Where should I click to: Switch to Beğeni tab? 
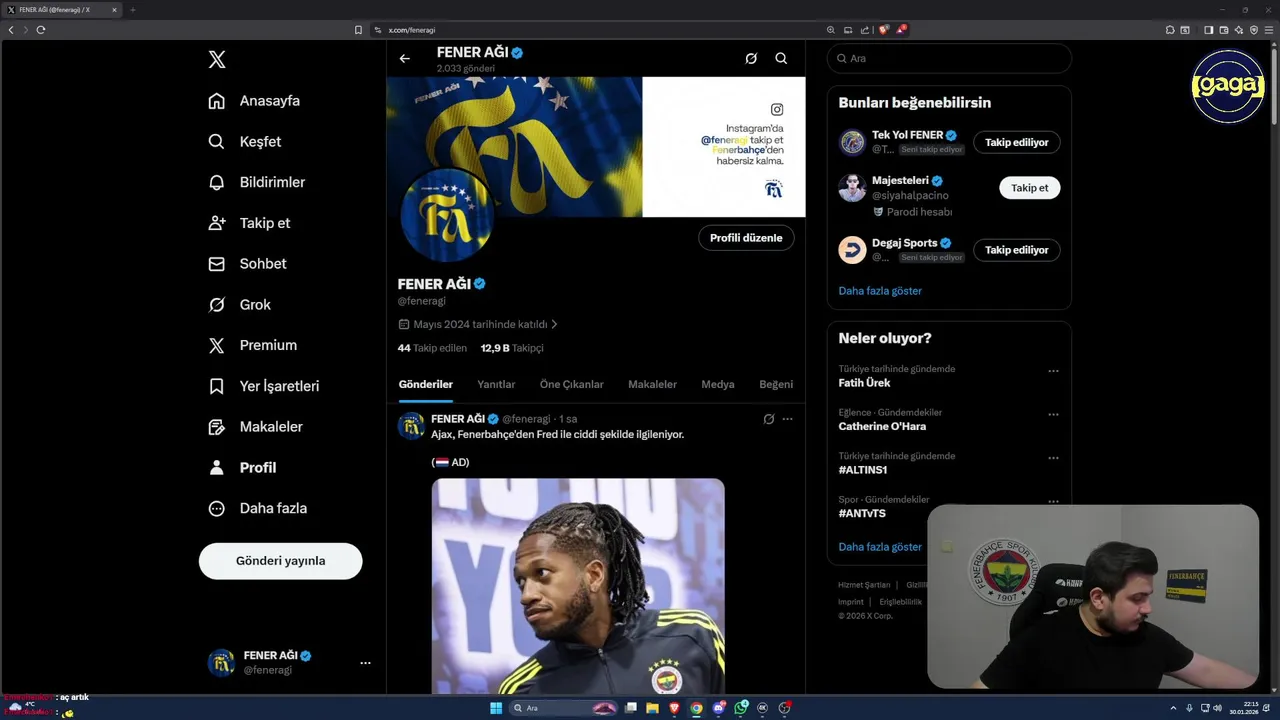776,384
